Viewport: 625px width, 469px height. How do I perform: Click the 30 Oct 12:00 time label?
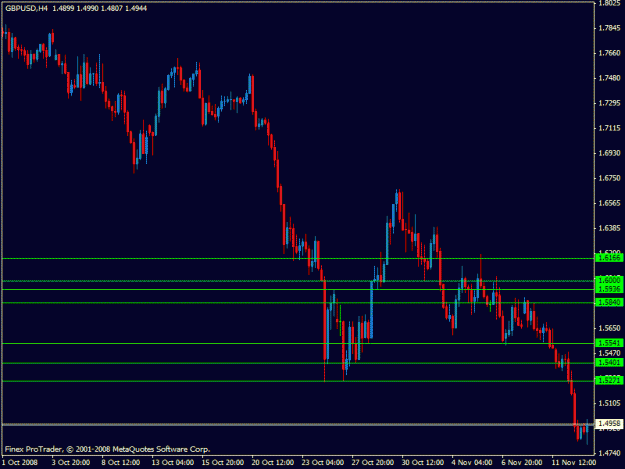tap(423, 462)
